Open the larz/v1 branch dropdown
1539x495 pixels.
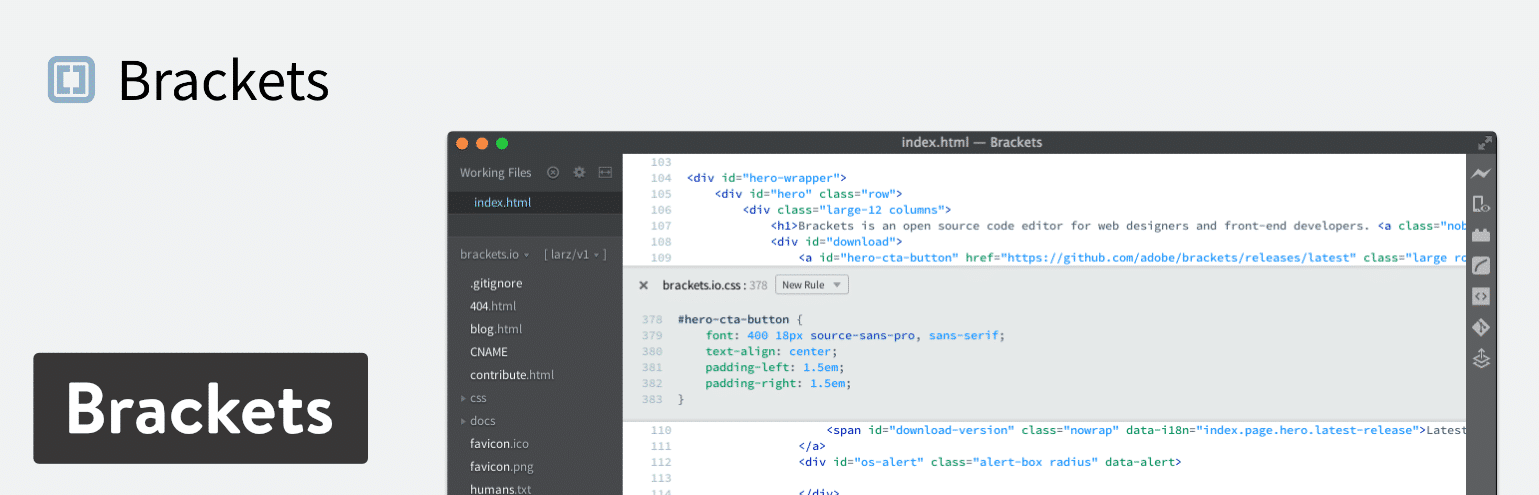[575, 255]
